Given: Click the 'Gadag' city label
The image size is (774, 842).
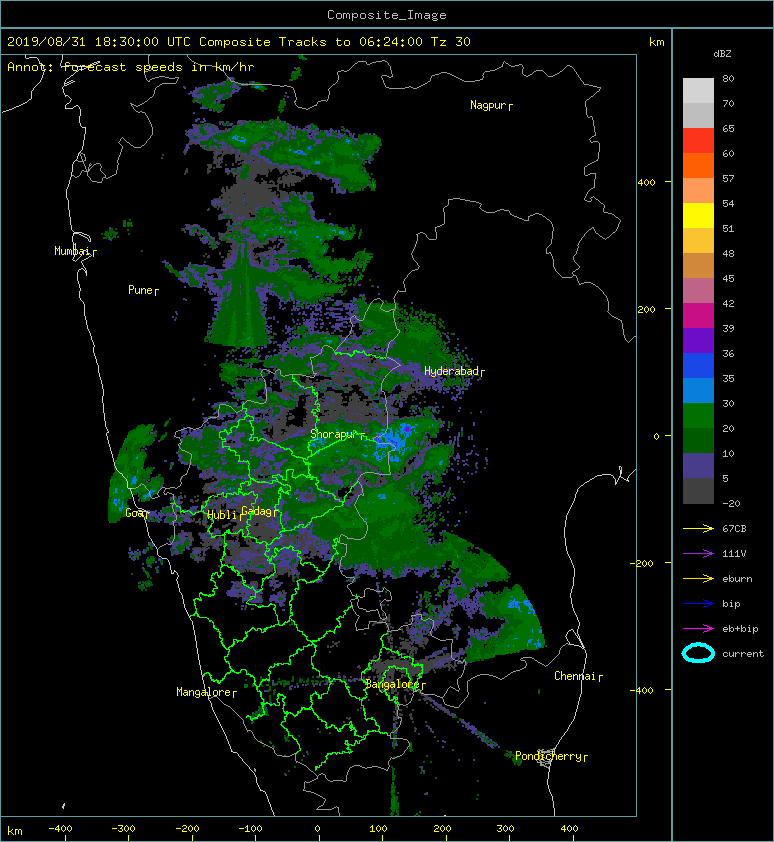Looking at the screenshot, I should coord(259,511).
